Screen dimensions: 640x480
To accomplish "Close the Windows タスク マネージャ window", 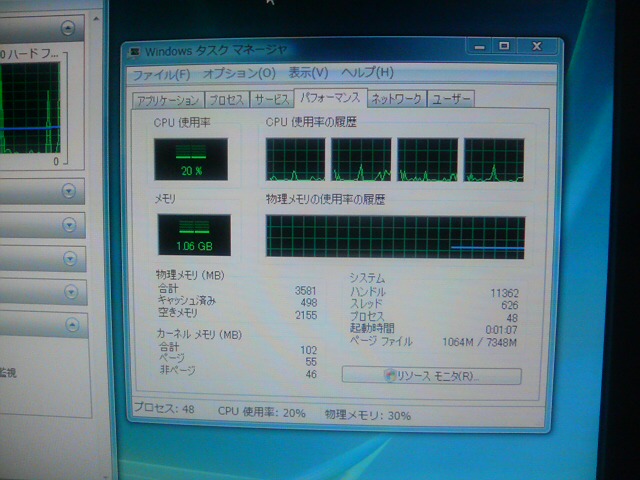I will 537,46.
